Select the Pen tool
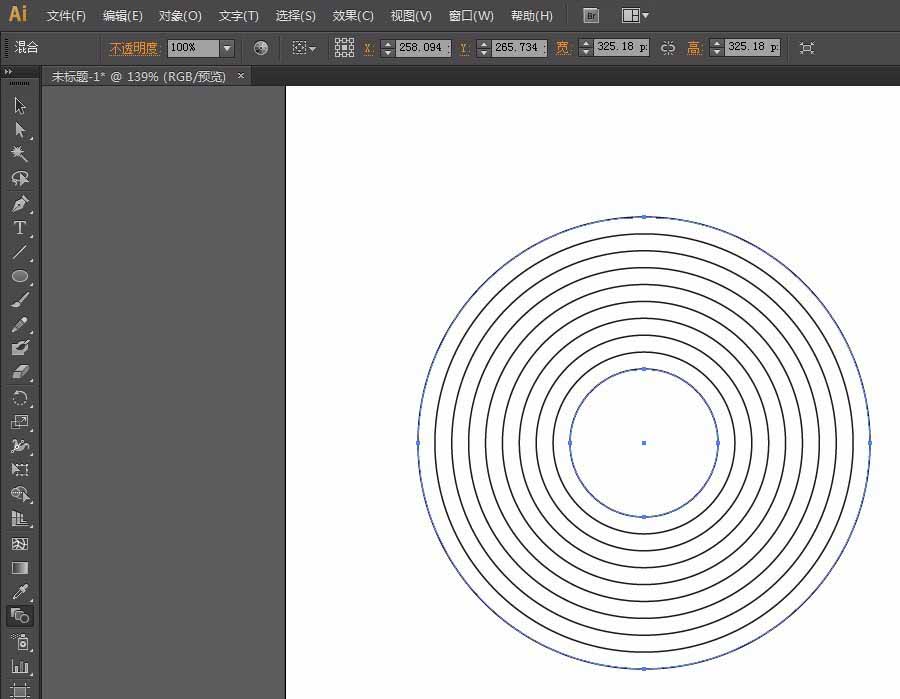Screen dimensions: 900x699 point(20,204)
